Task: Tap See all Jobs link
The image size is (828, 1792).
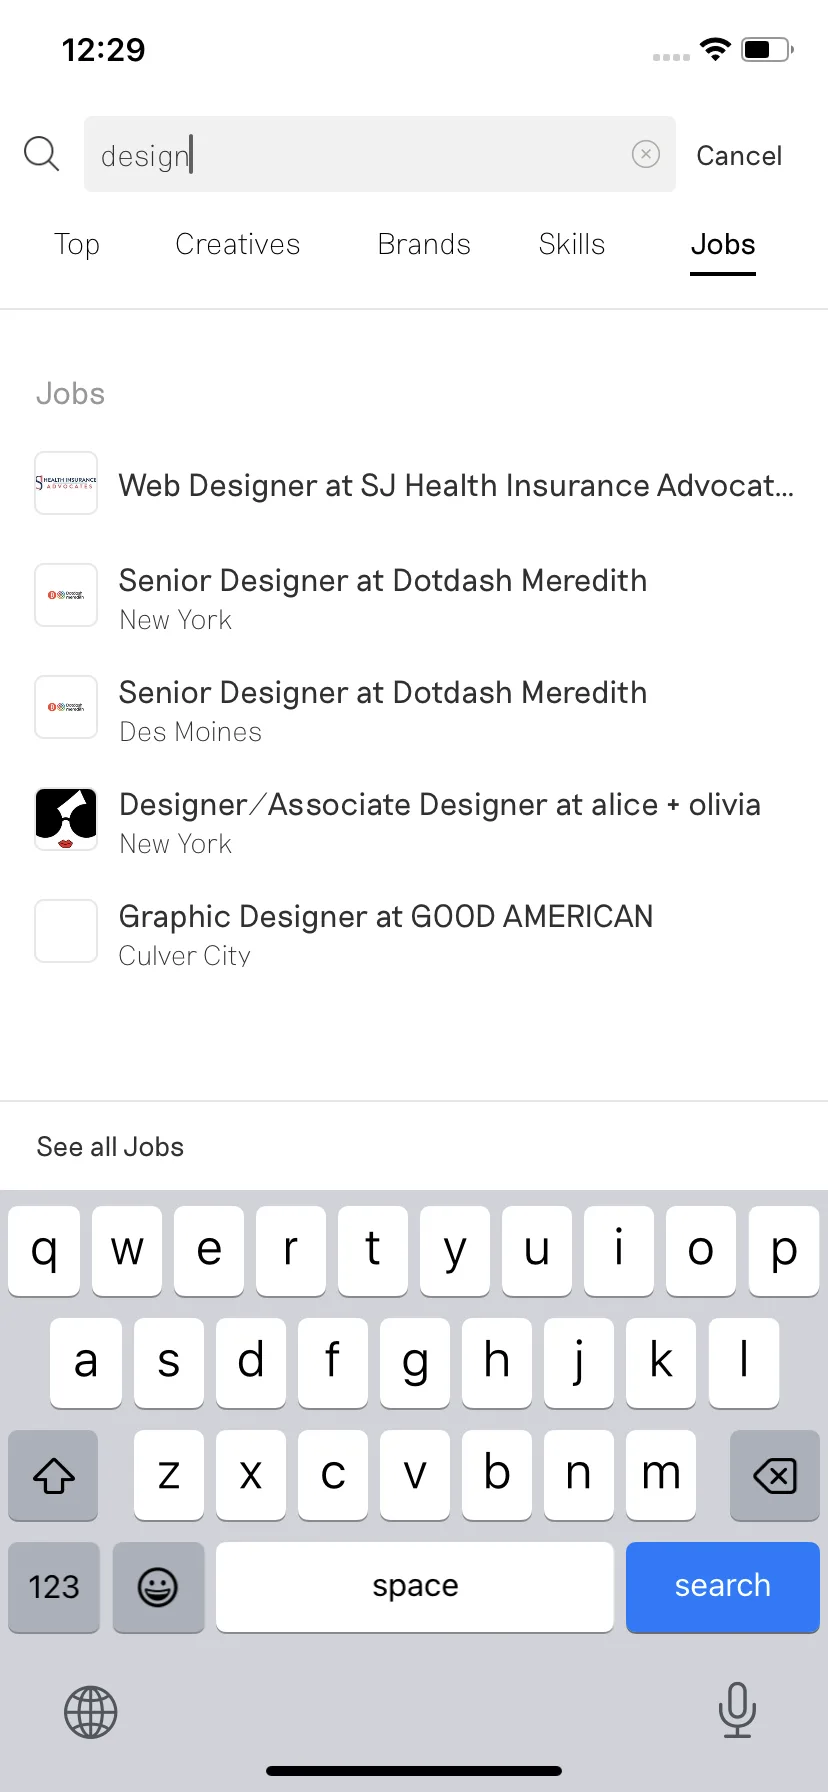Action: (x=110, y=1146)
